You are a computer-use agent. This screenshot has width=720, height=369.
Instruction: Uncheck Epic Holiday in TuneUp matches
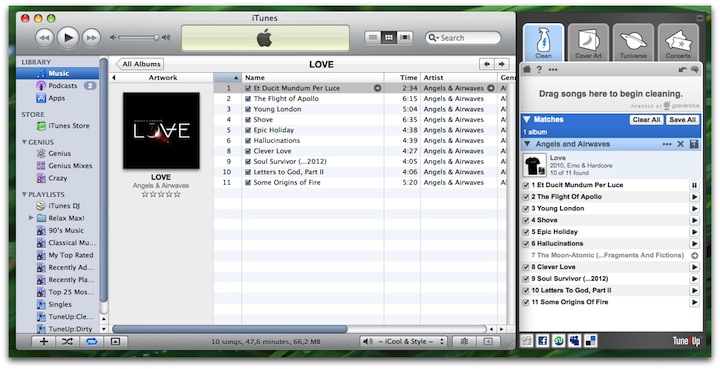tap(526, 232)
